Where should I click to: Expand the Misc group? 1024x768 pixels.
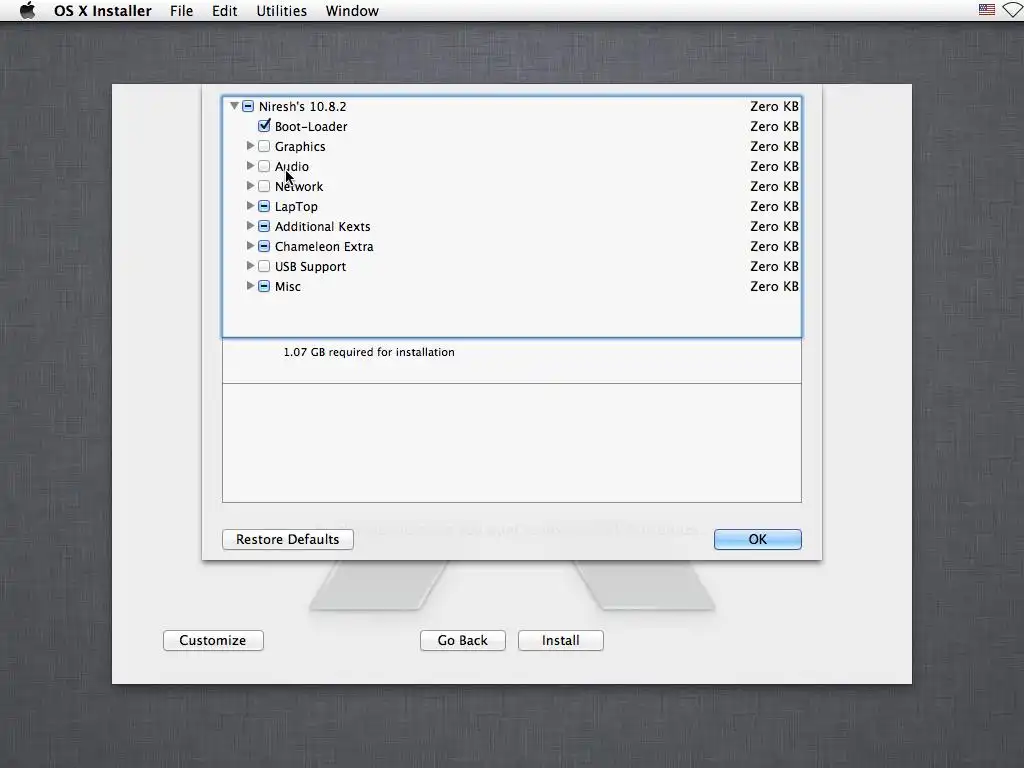250,286
